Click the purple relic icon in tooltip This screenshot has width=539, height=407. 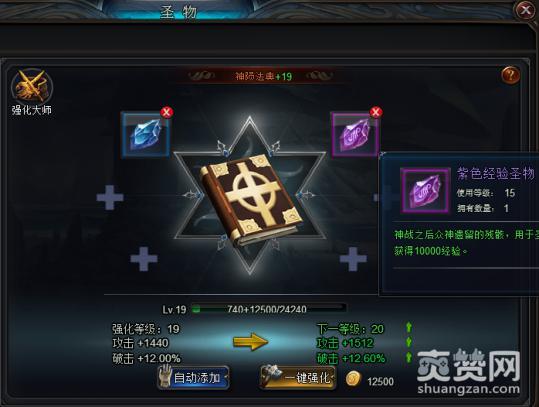[426, 191]
